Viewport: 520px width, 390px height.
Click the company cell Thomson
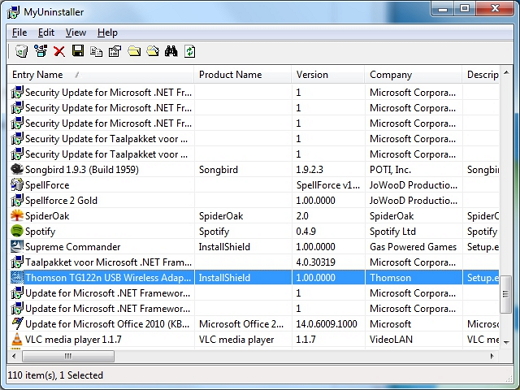click(x=390, y=278)
